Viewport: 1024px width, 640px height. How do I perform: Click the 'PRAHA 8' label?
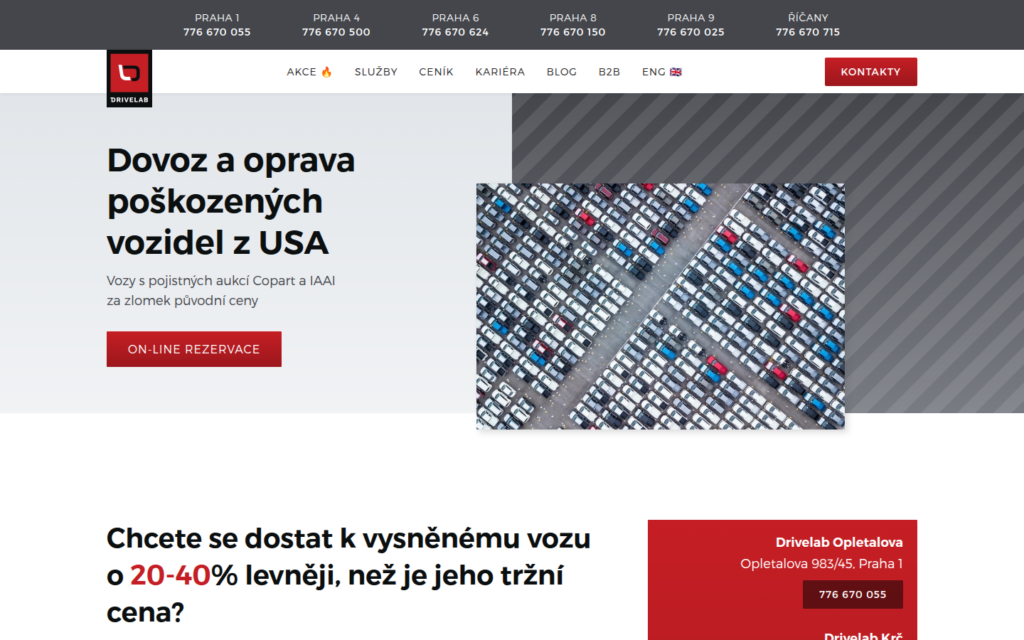[573, 18]
